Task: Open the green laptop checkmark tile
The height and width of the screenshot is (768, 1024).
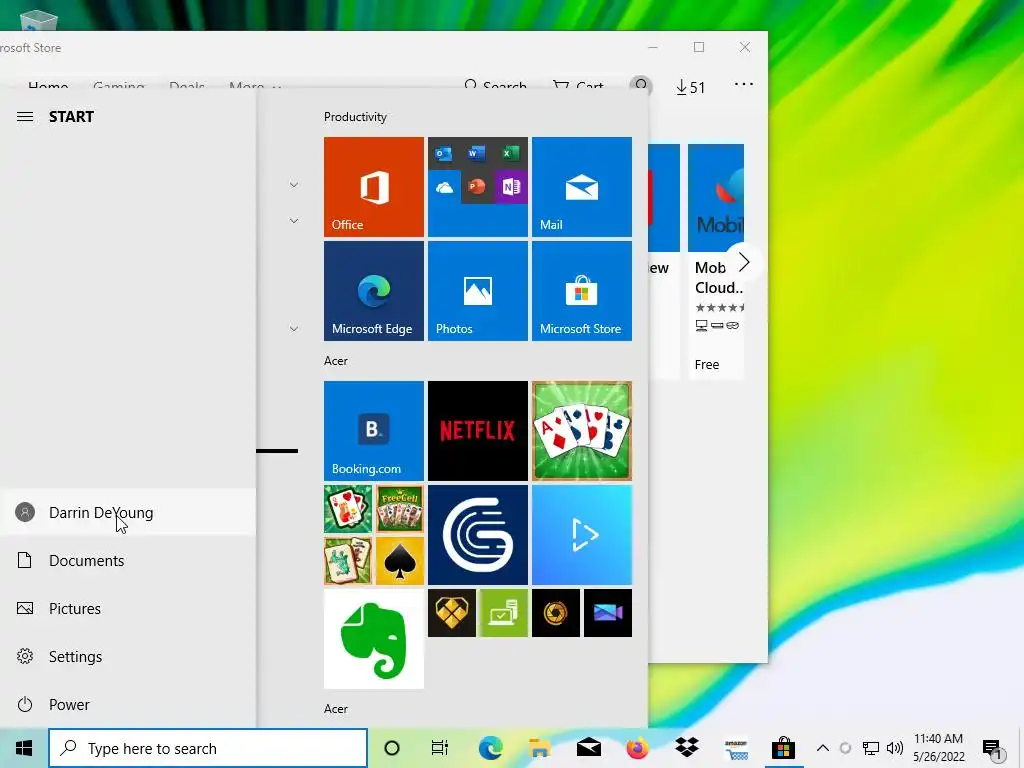Action: click(x=504, y=613)
